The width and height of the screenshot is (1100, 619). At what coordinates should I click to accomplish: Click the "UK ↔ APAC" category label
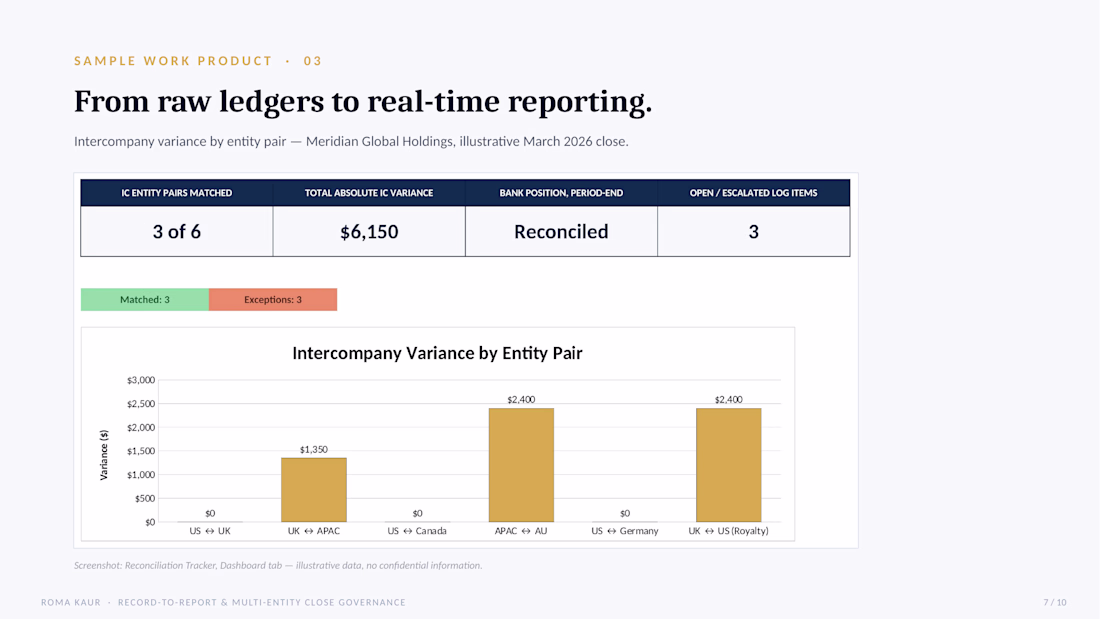[314, 531]
